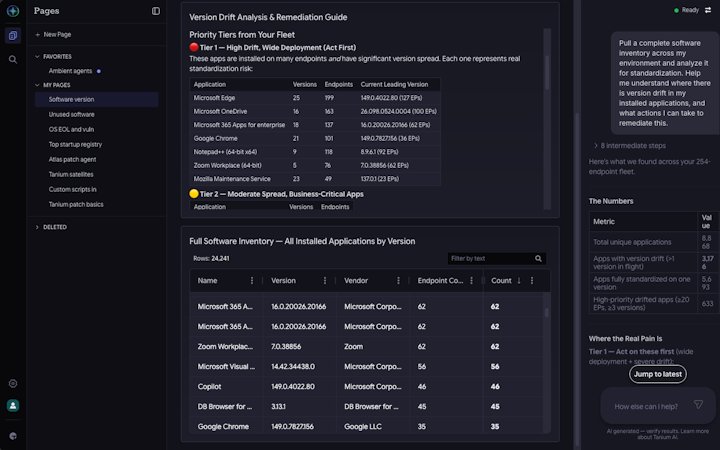Open the Endpoint Count column menu icon
Screen dimensions: 720x450
[x=471, y=281]
